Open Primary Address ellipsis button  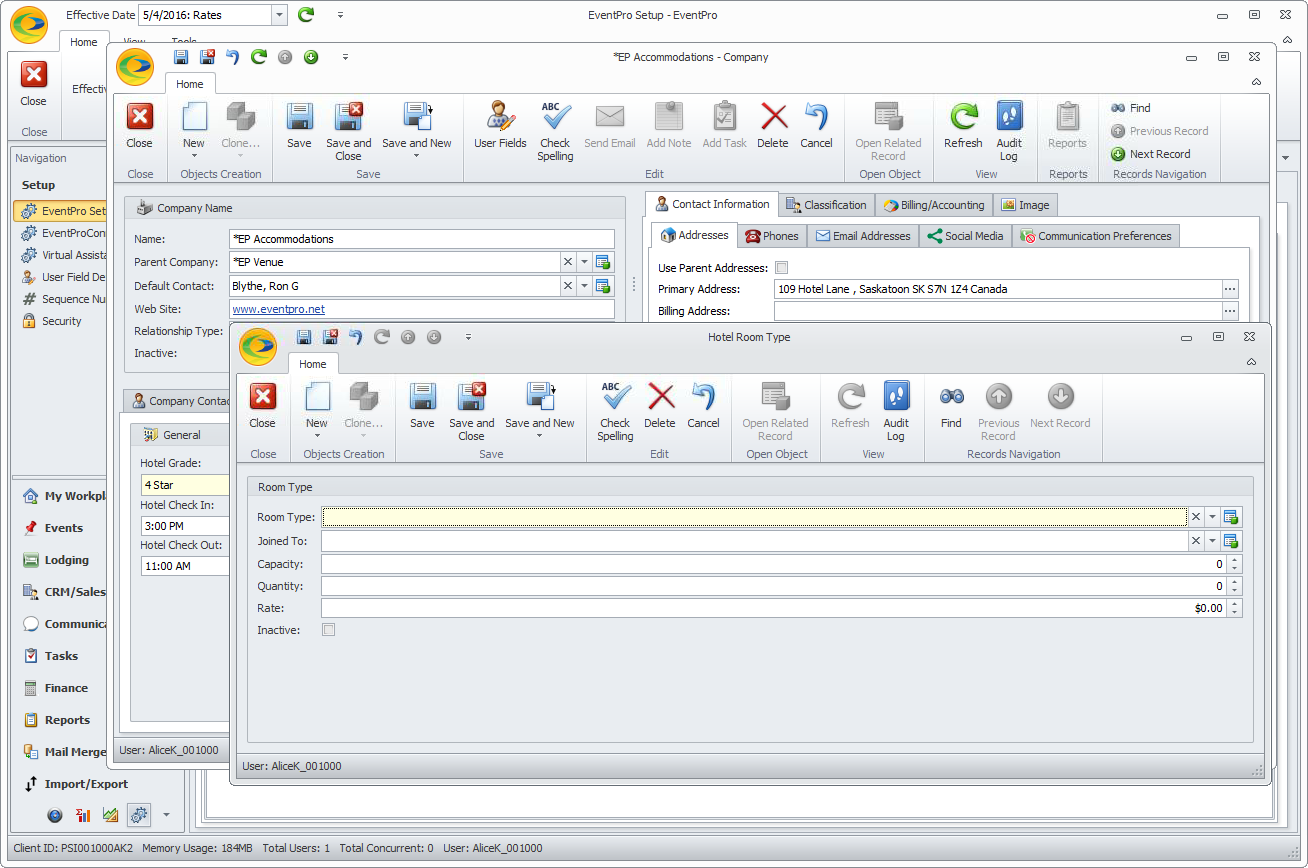point(1230,289)
